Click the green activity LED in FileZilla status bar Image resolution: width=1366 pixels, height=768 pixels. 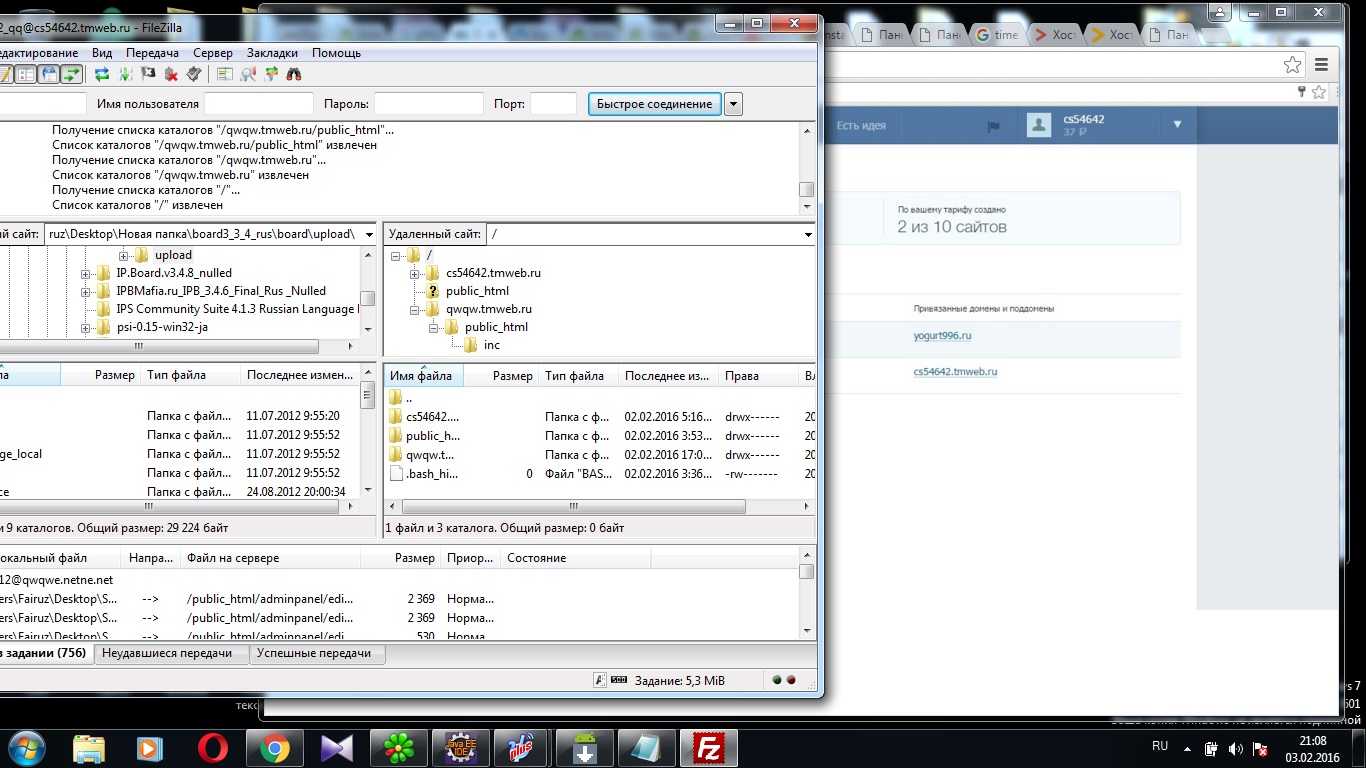point(776,680)
